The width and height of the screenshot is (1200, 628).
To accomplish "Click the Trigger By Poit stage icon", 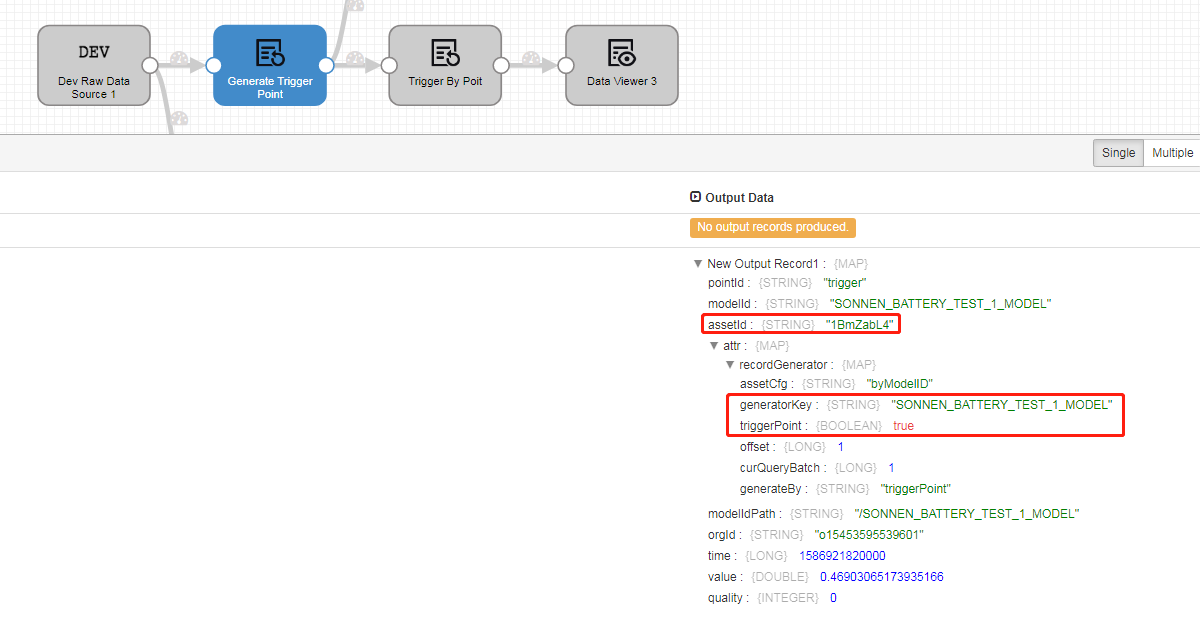I will [x=445, y=52].
